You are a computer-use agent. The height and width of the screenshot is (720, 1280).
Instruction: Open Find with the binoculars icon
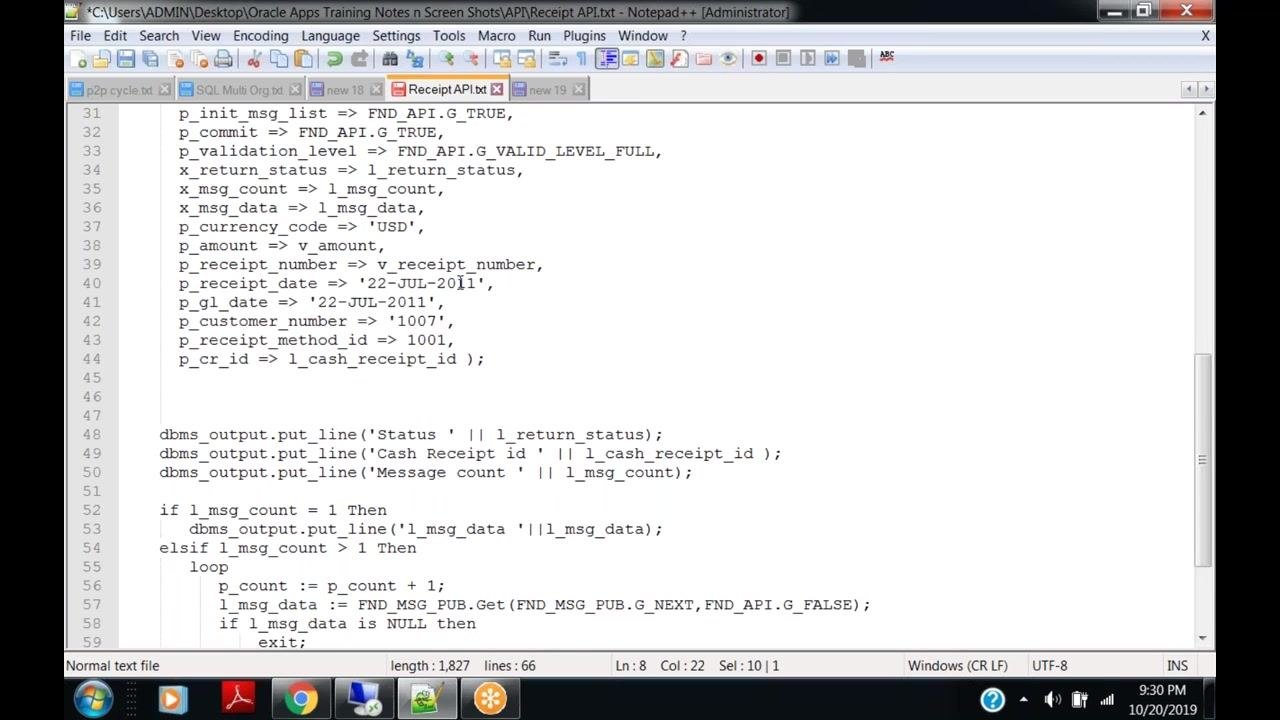click(x=390, y=58)
